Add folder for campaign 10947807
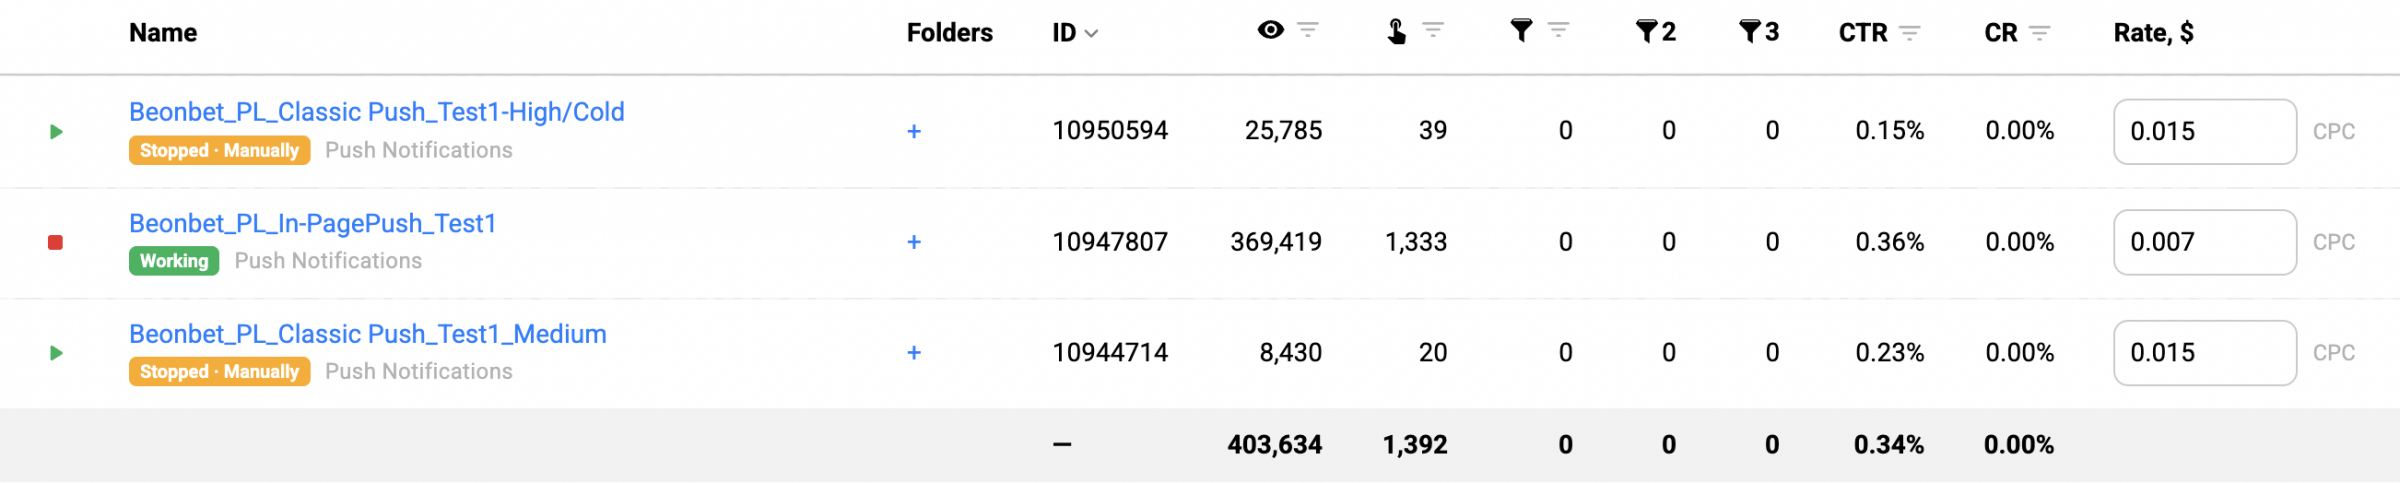This screenshot has height=483, width=2400. [914, 242]
